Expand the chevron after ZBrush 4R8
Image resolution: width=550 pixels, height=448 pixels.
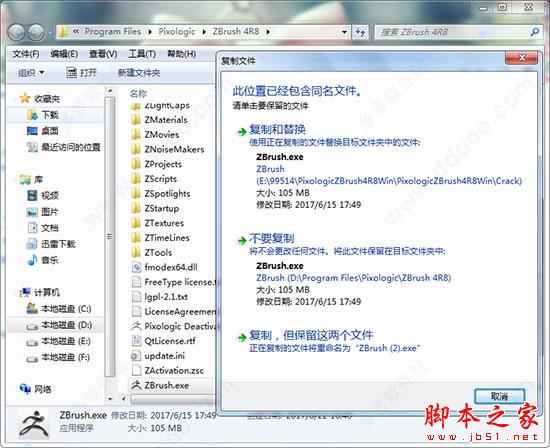click(x=268, y=32)
